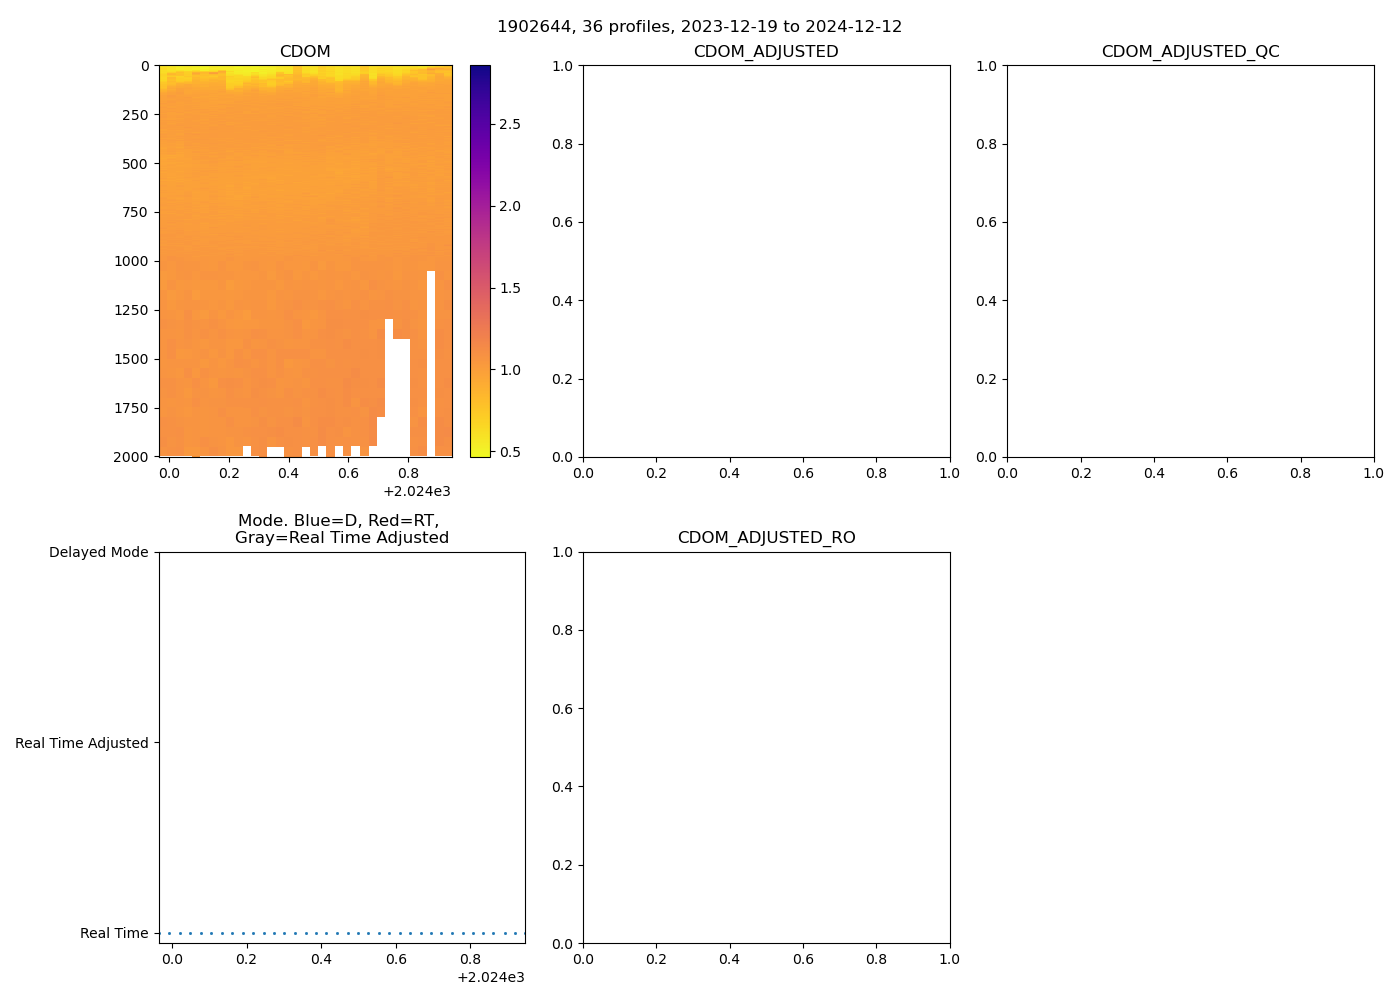Click the Real Time Adjusted y-axis label
This screenshot has width=1400, height=1000.
click(x=81, y=743)
